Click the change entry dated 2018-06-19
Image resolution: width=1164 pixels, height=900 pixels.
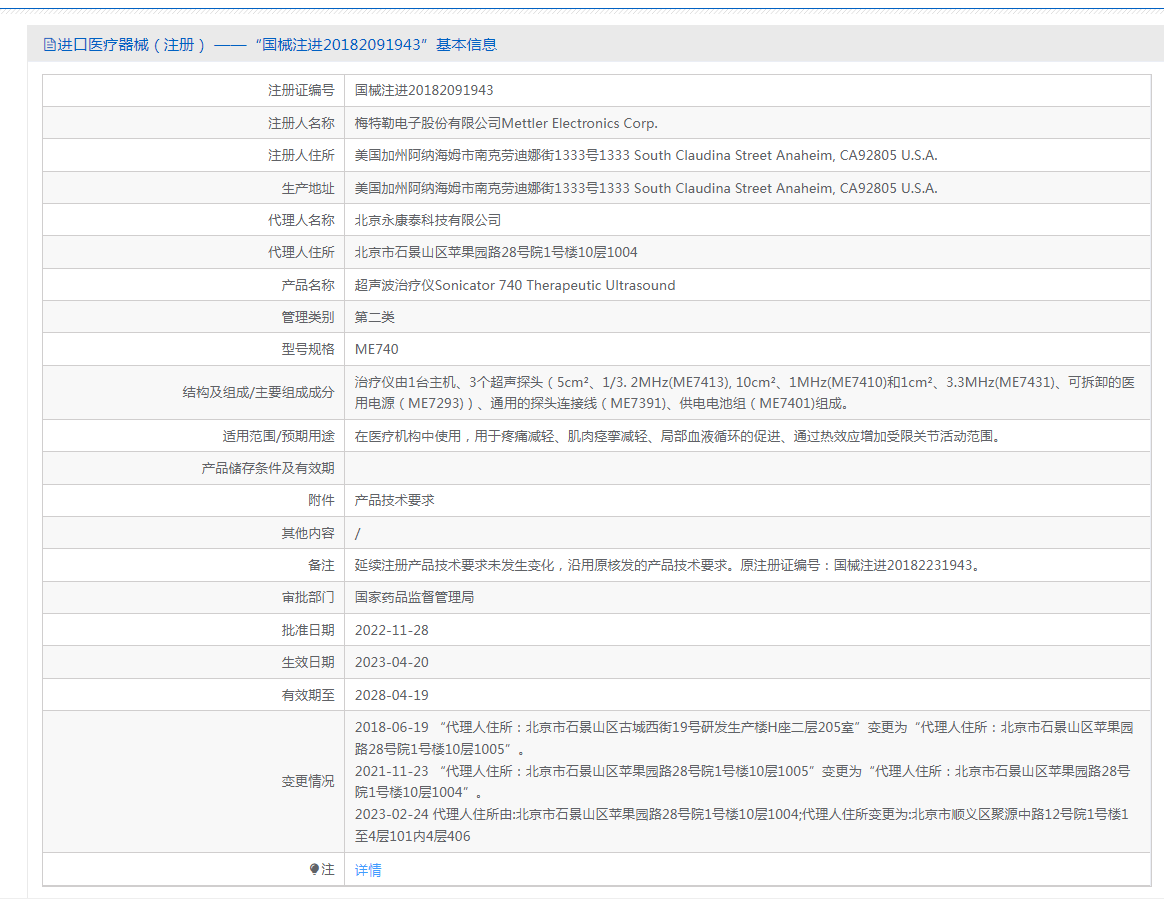coord(744,738)
